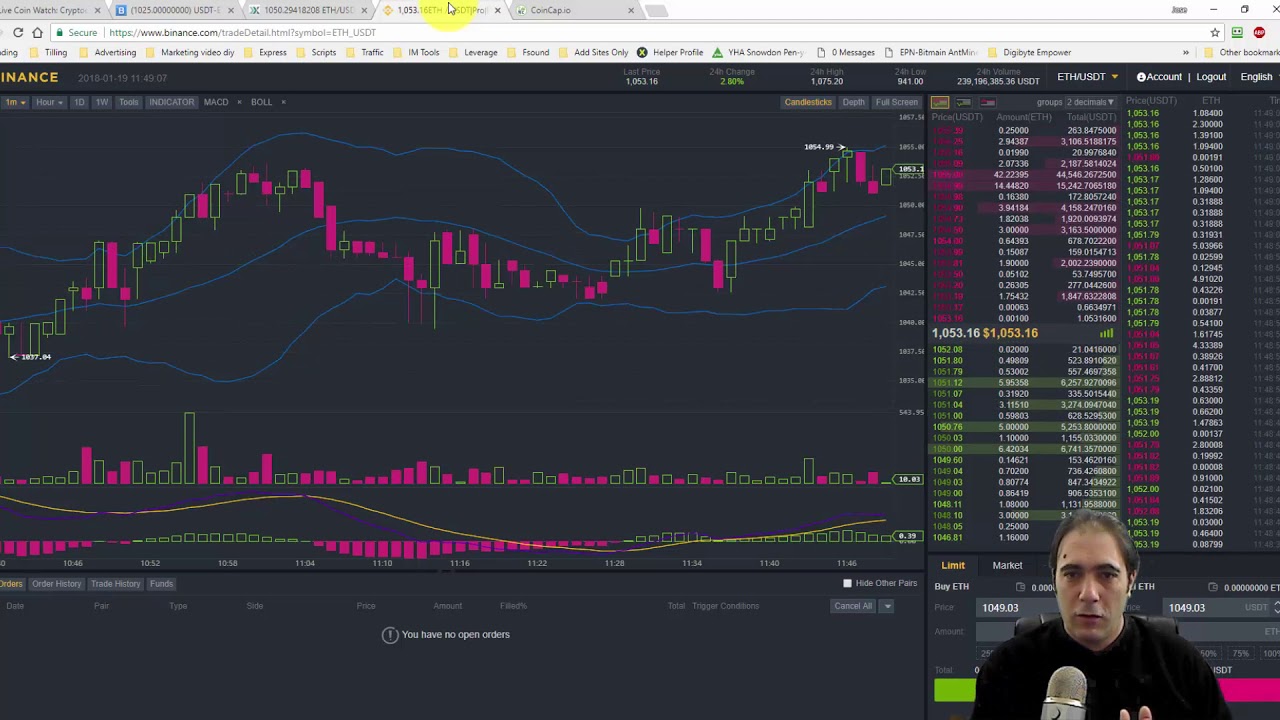Click the last price 1,053.16 in order book
Viewport: 1280px width, 720px height.
tap(956, 333)
